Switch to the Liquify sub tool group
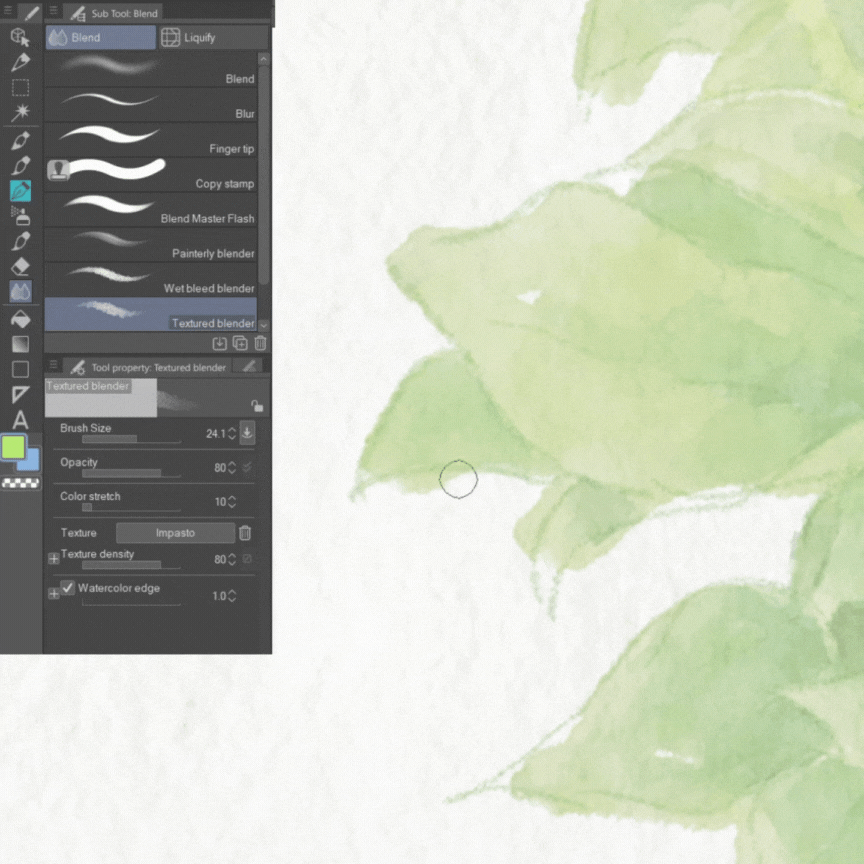Viewport: 864px width, 864px height. [213, 37]
